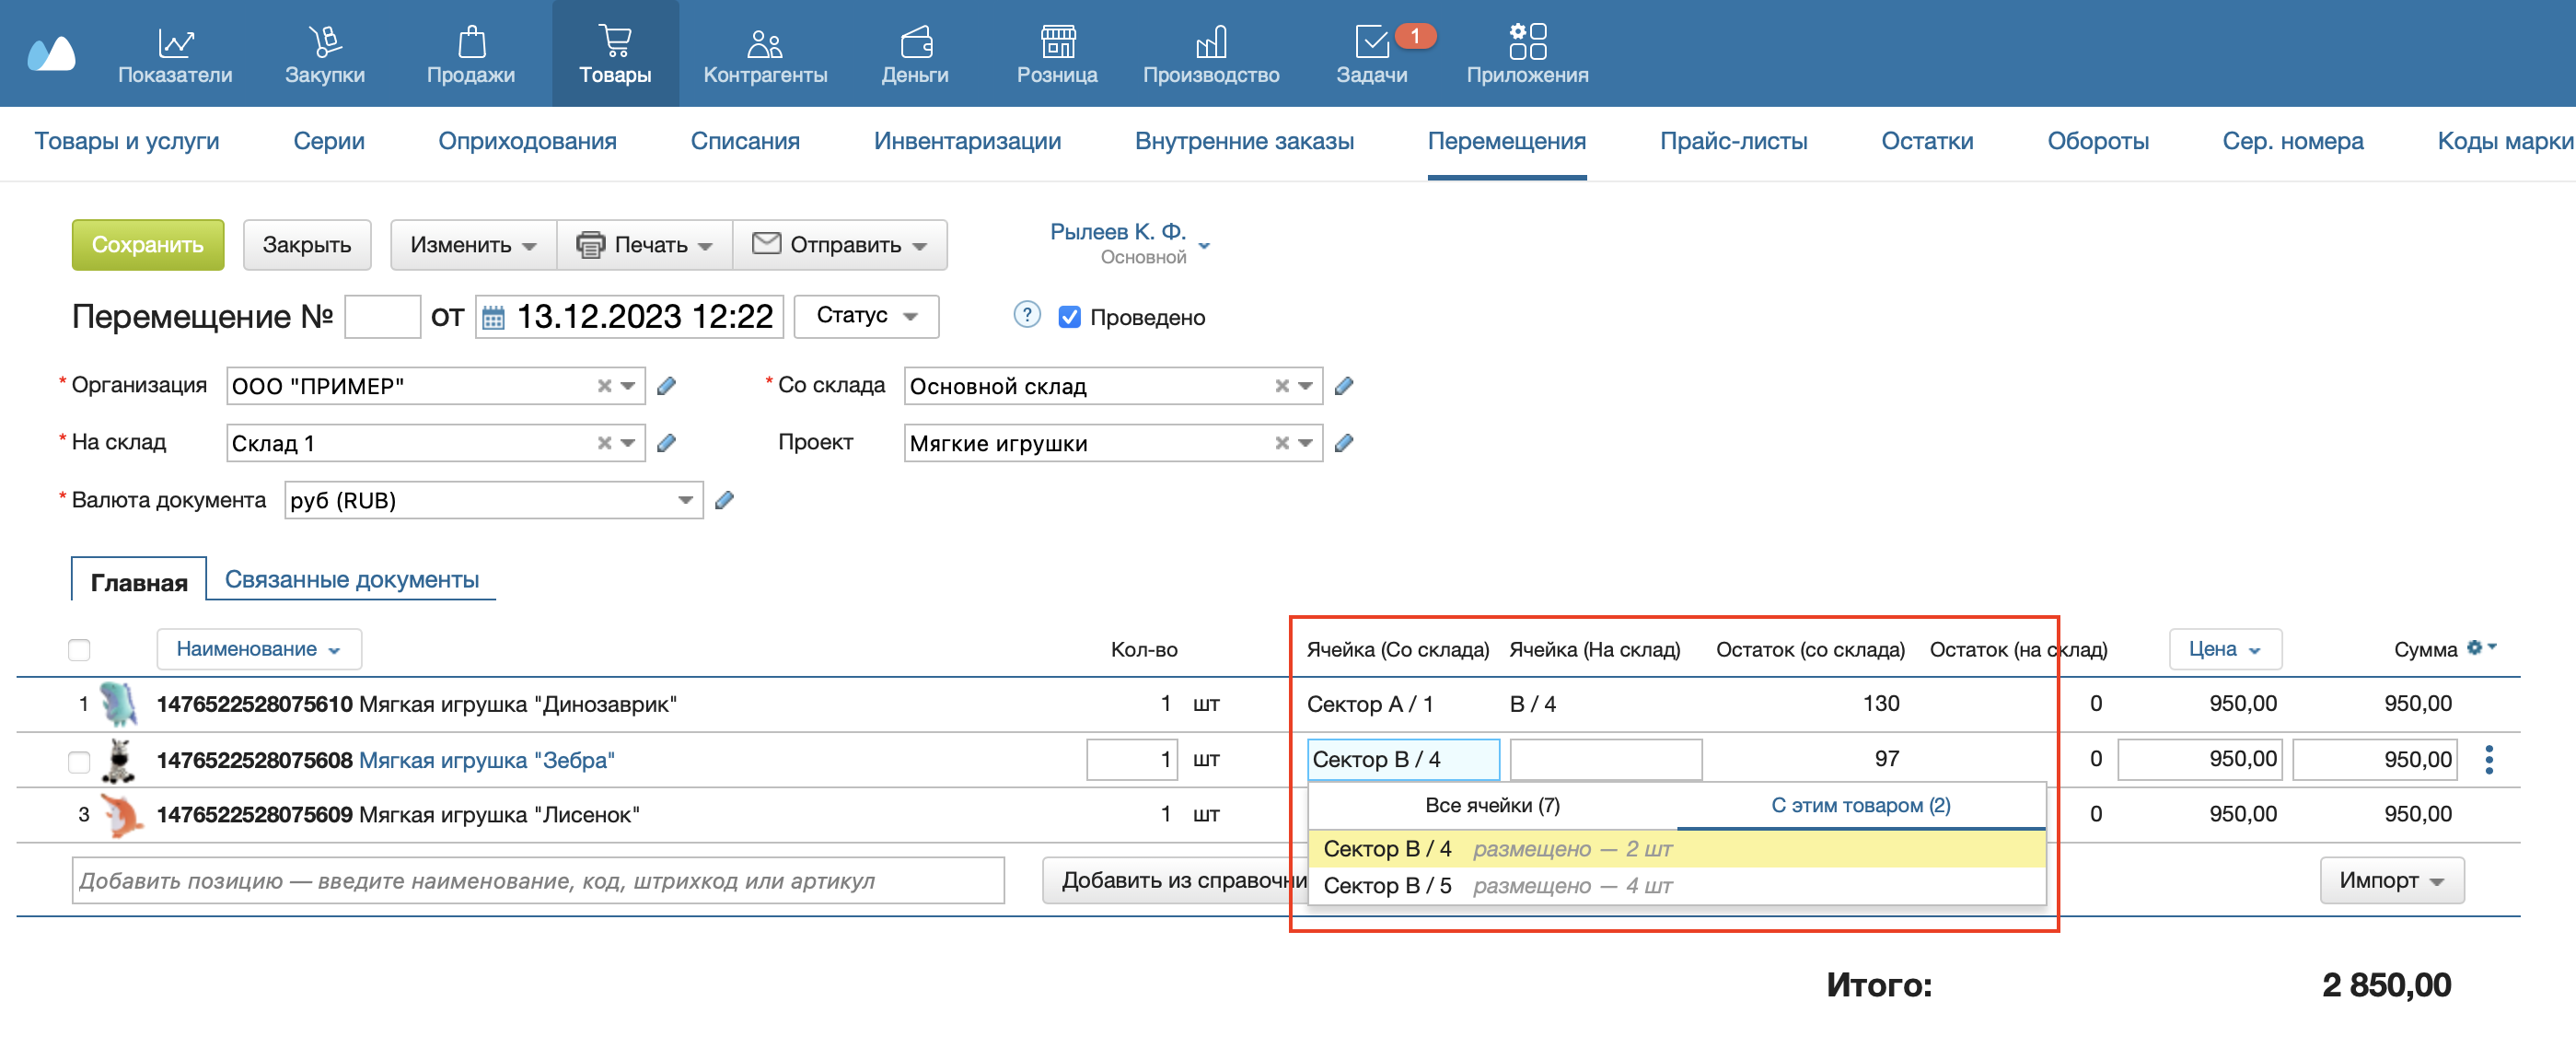Switch to Связанные документы tab
Screen dimensions: 2576x1048
click(351, 580)
